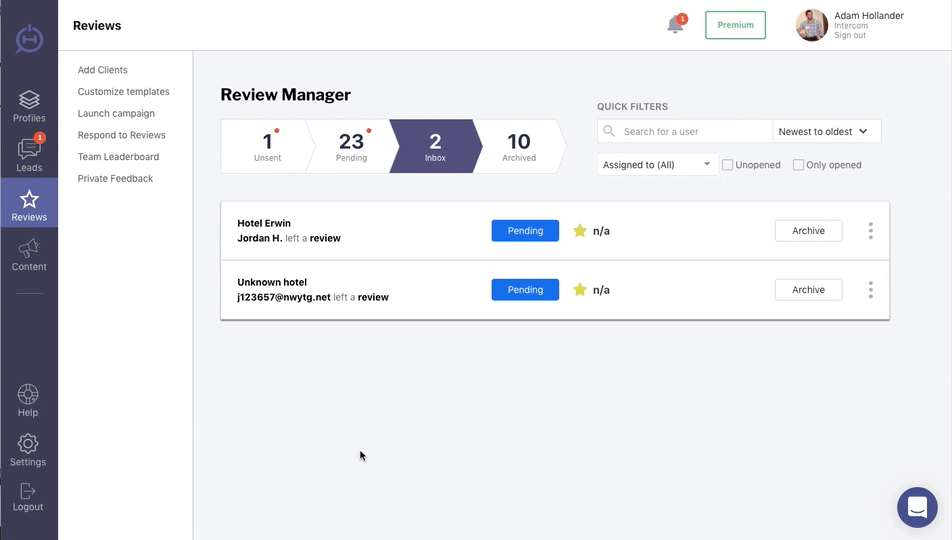952x540 pixels.
Task: Archive the Unknown hotel review
Action: pos(808,289)
